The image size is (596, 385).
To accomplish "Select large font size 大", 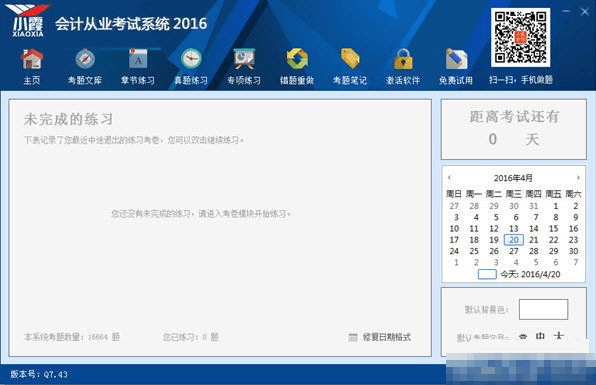I will 559,336.
